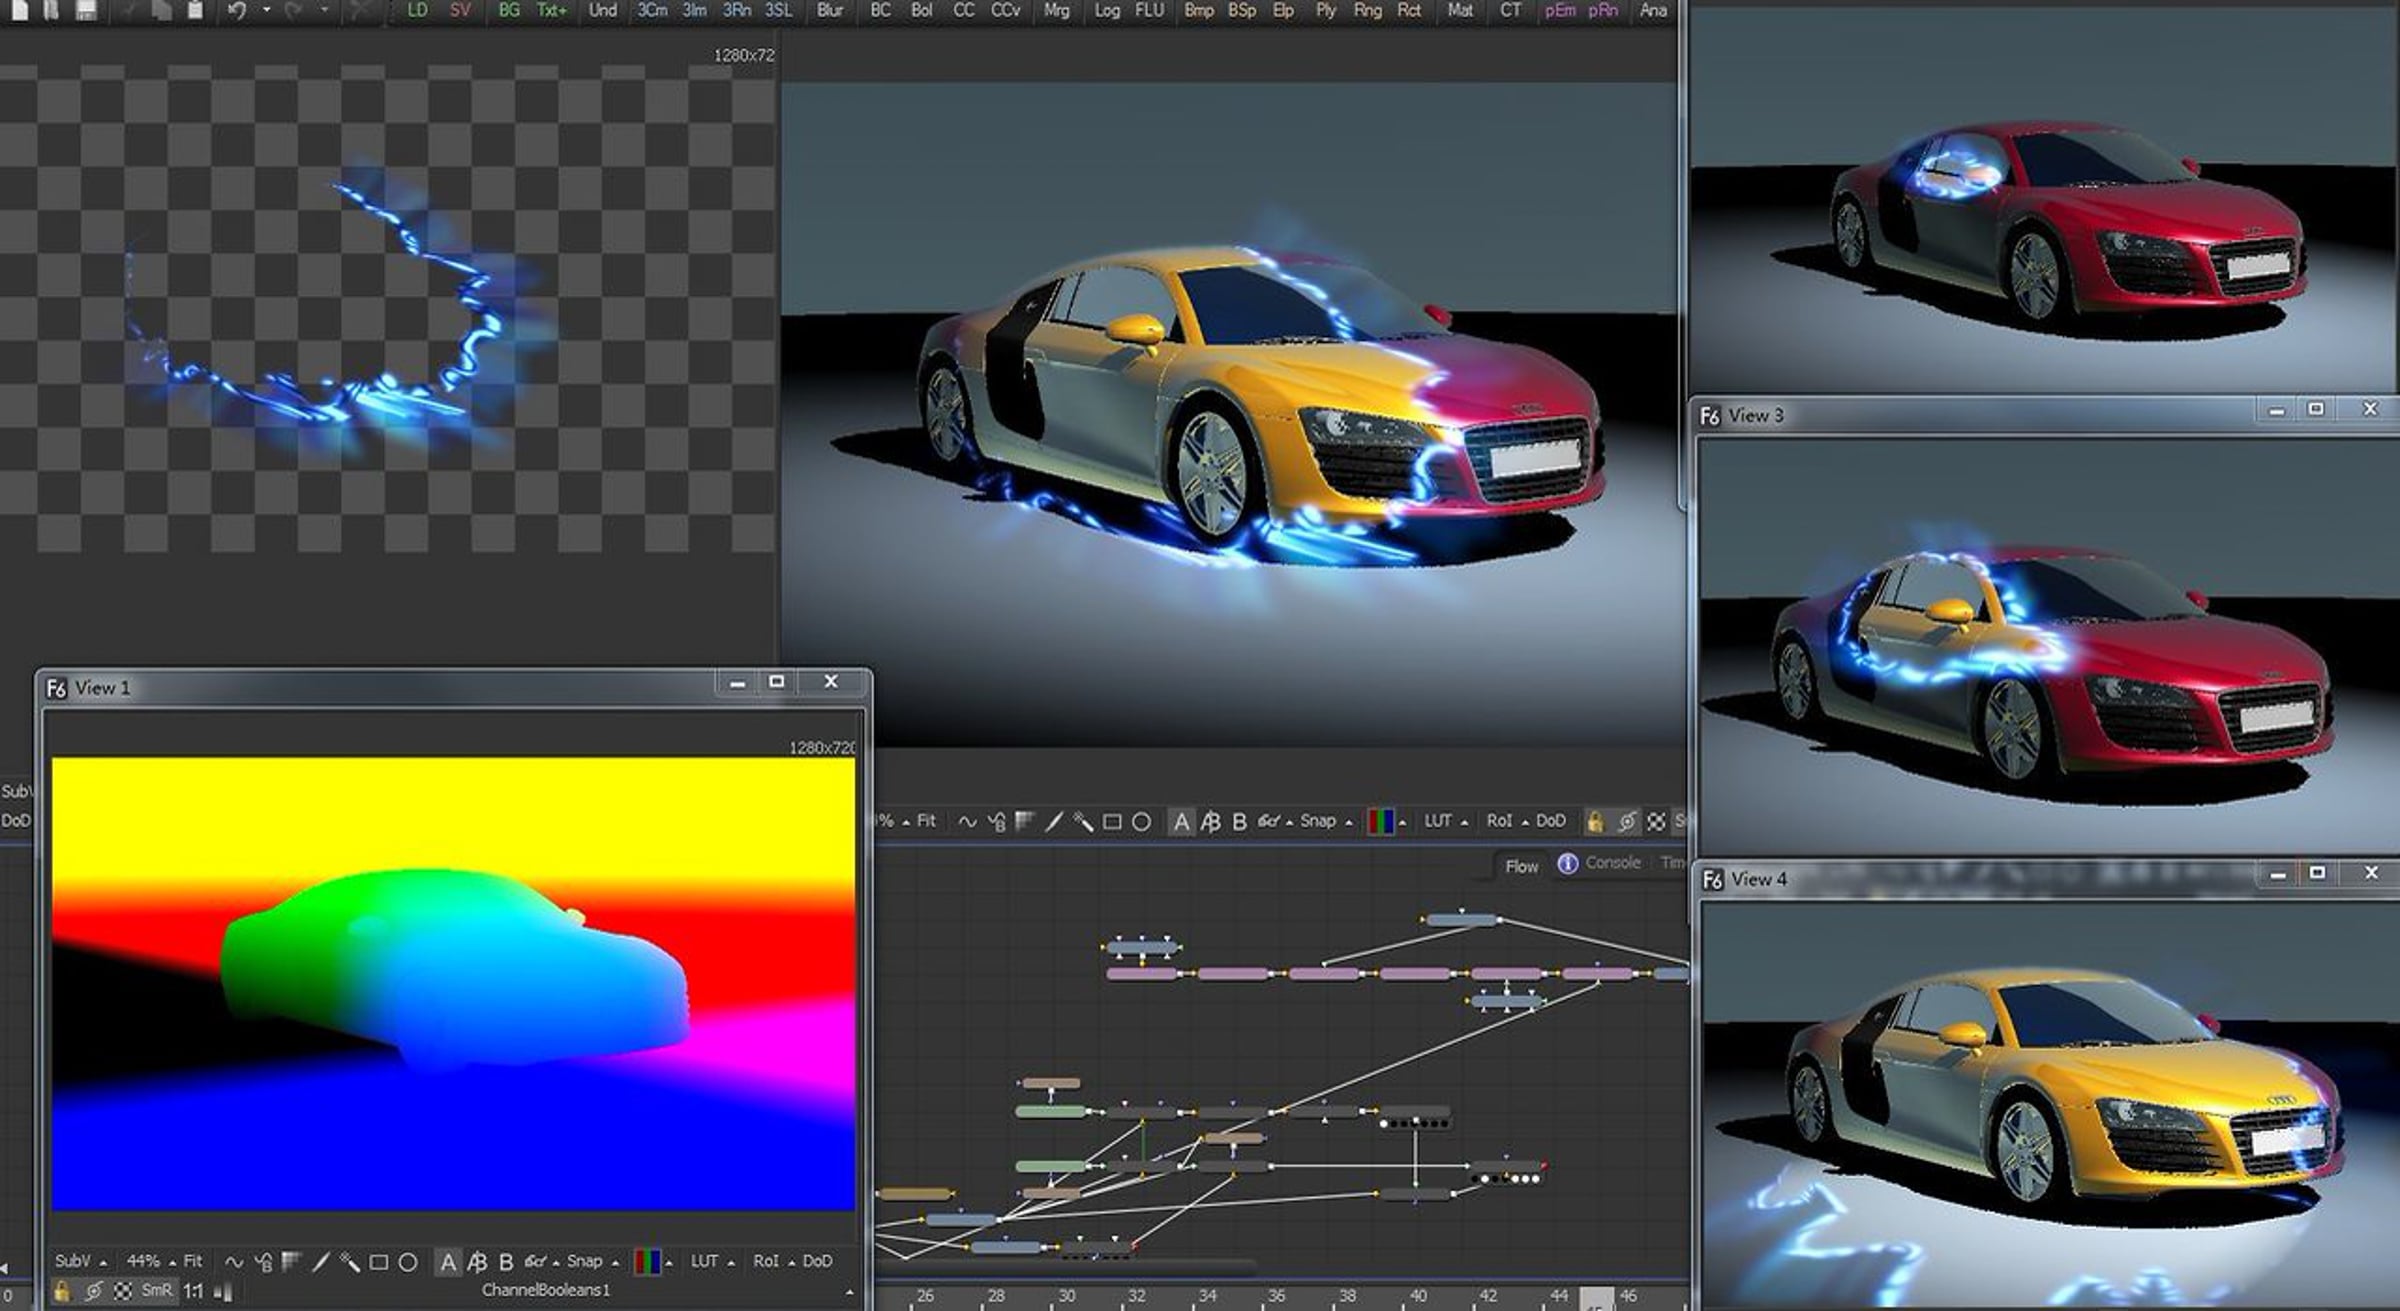The width and height of the screenshot is (2400, 1311).
Task: Toggle buffer B in main viewer toolbar
Action: click(x=1239, y=822)
